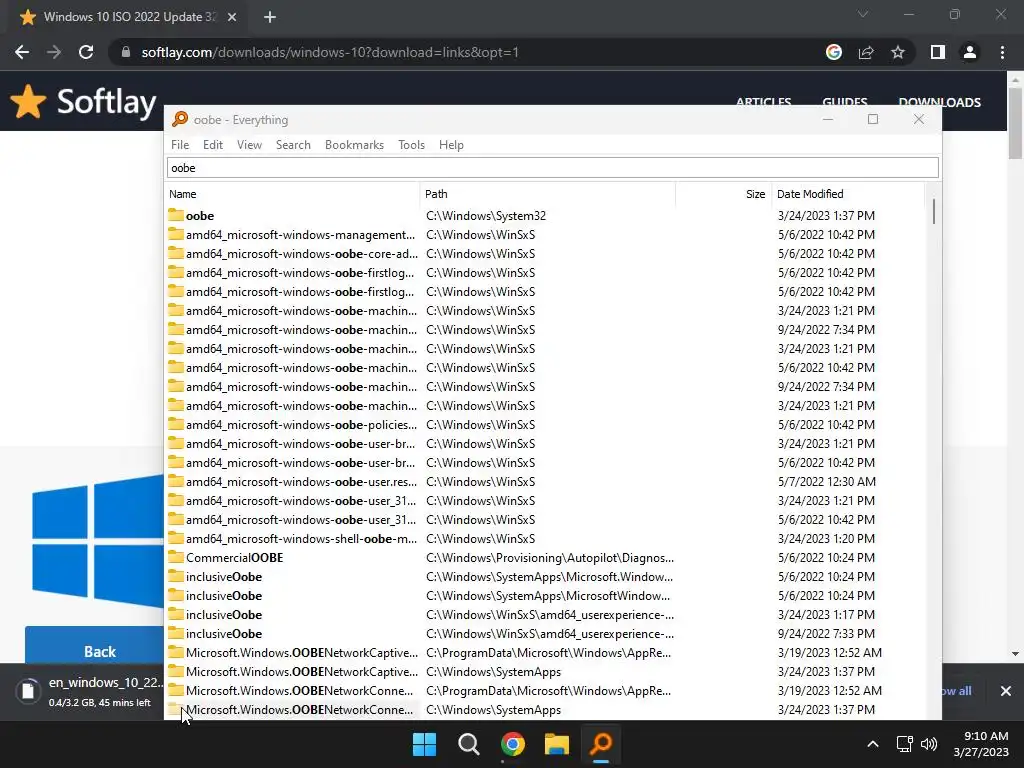Open a new Chrome tab
Viewport: 1024px width, 768px height.
pyautogui.click(x=270, y=17)
